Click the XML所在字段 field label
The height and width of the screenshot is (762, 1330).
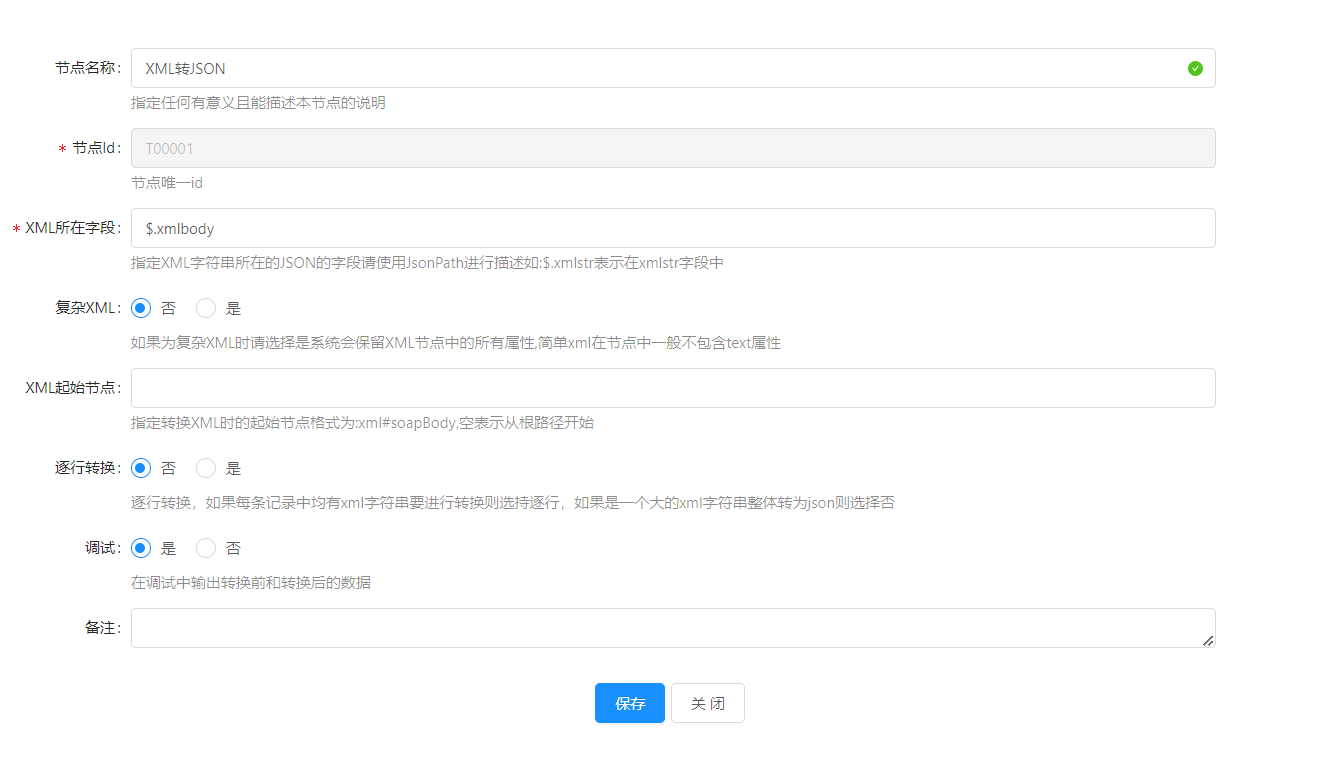(x=72, y=228)
